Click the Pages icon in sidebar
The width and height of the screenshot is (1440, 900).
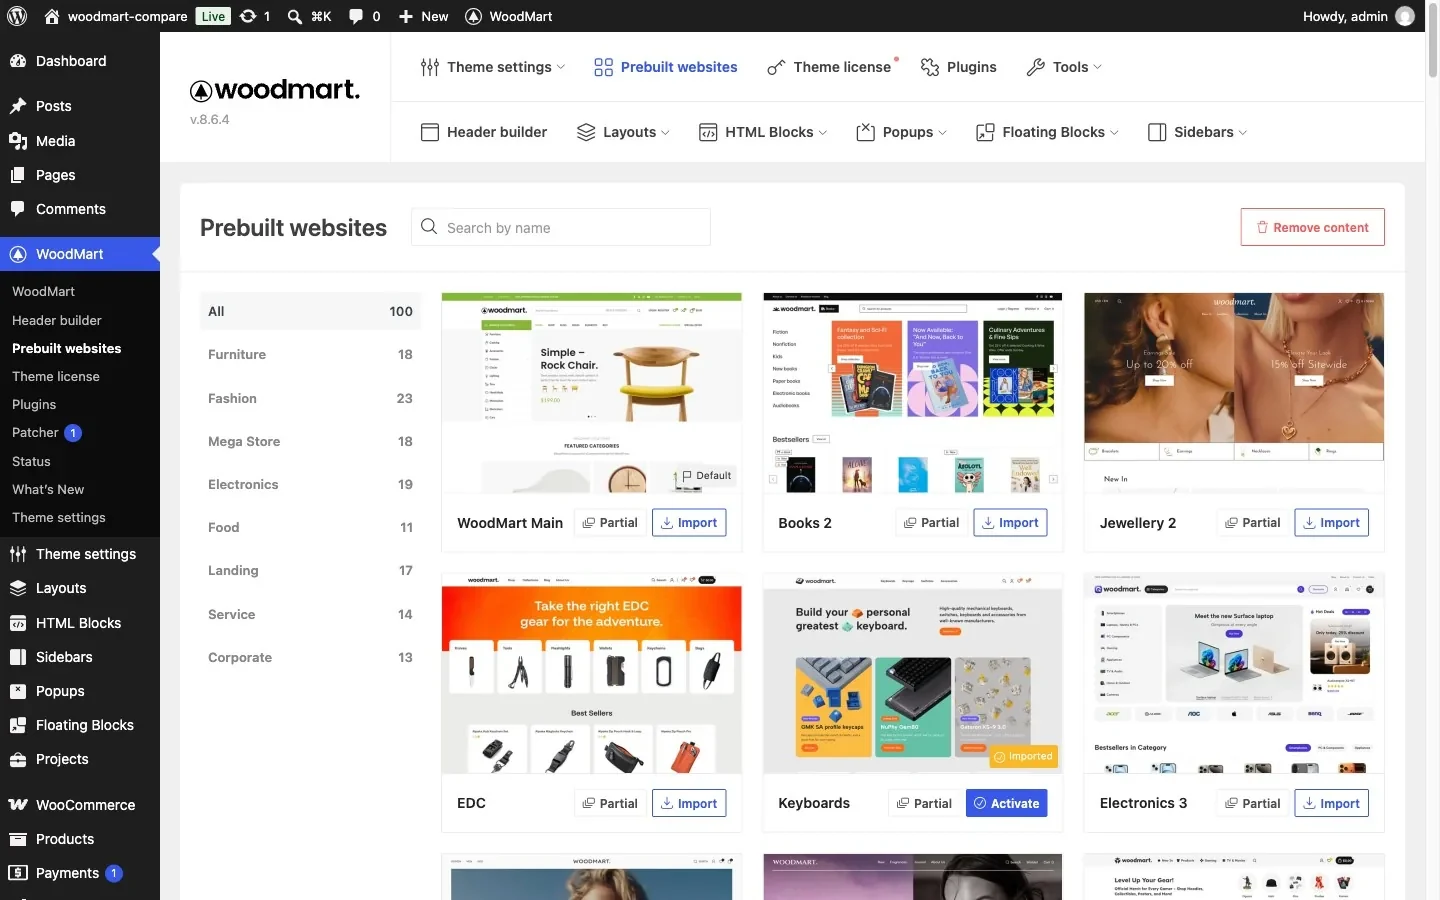[x=18, y=175]
